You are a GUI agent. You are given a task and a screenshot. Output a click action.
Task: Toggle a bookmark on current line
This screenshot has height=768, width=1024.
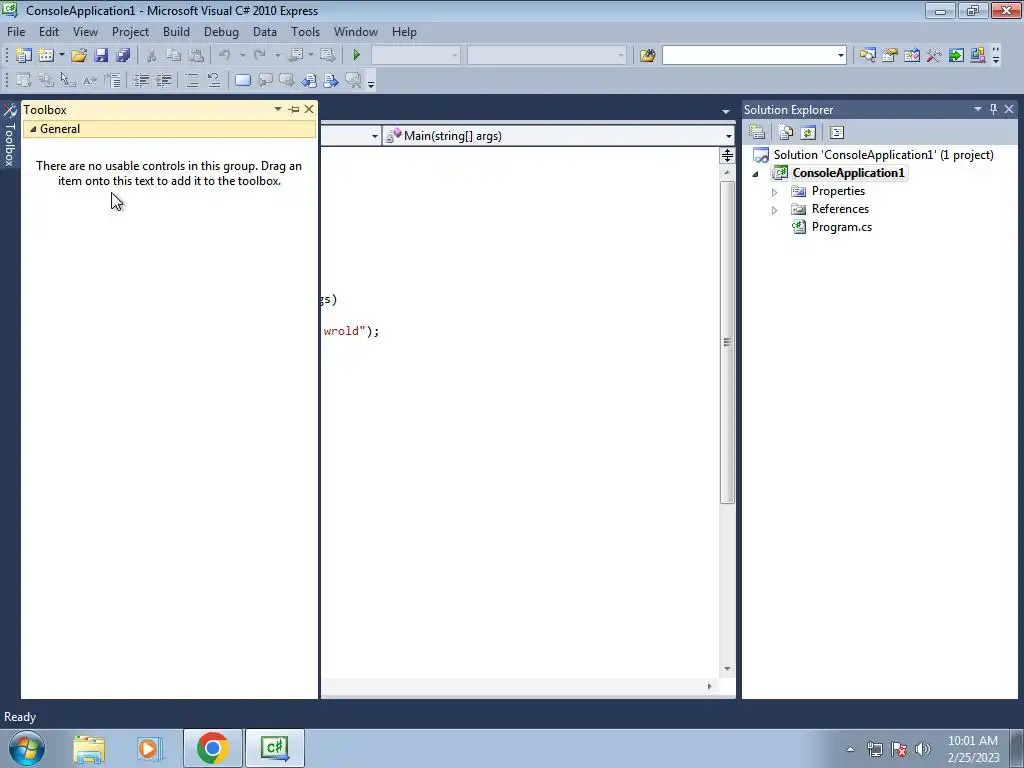tap(242, 80)
